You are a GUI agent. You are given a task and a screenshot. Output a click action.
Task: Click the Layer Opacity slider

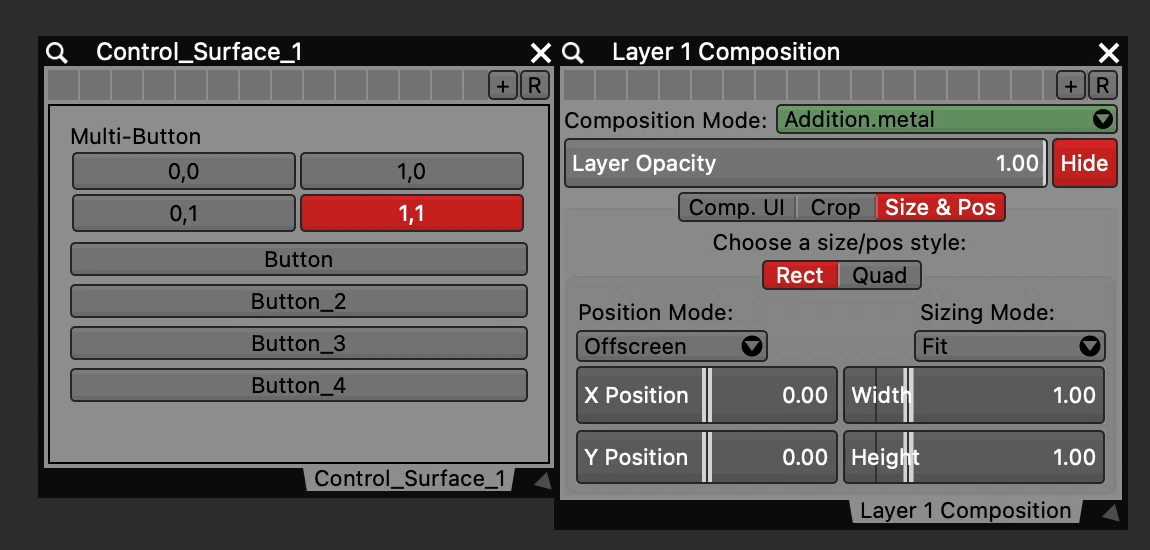click(x=805, y=163)
